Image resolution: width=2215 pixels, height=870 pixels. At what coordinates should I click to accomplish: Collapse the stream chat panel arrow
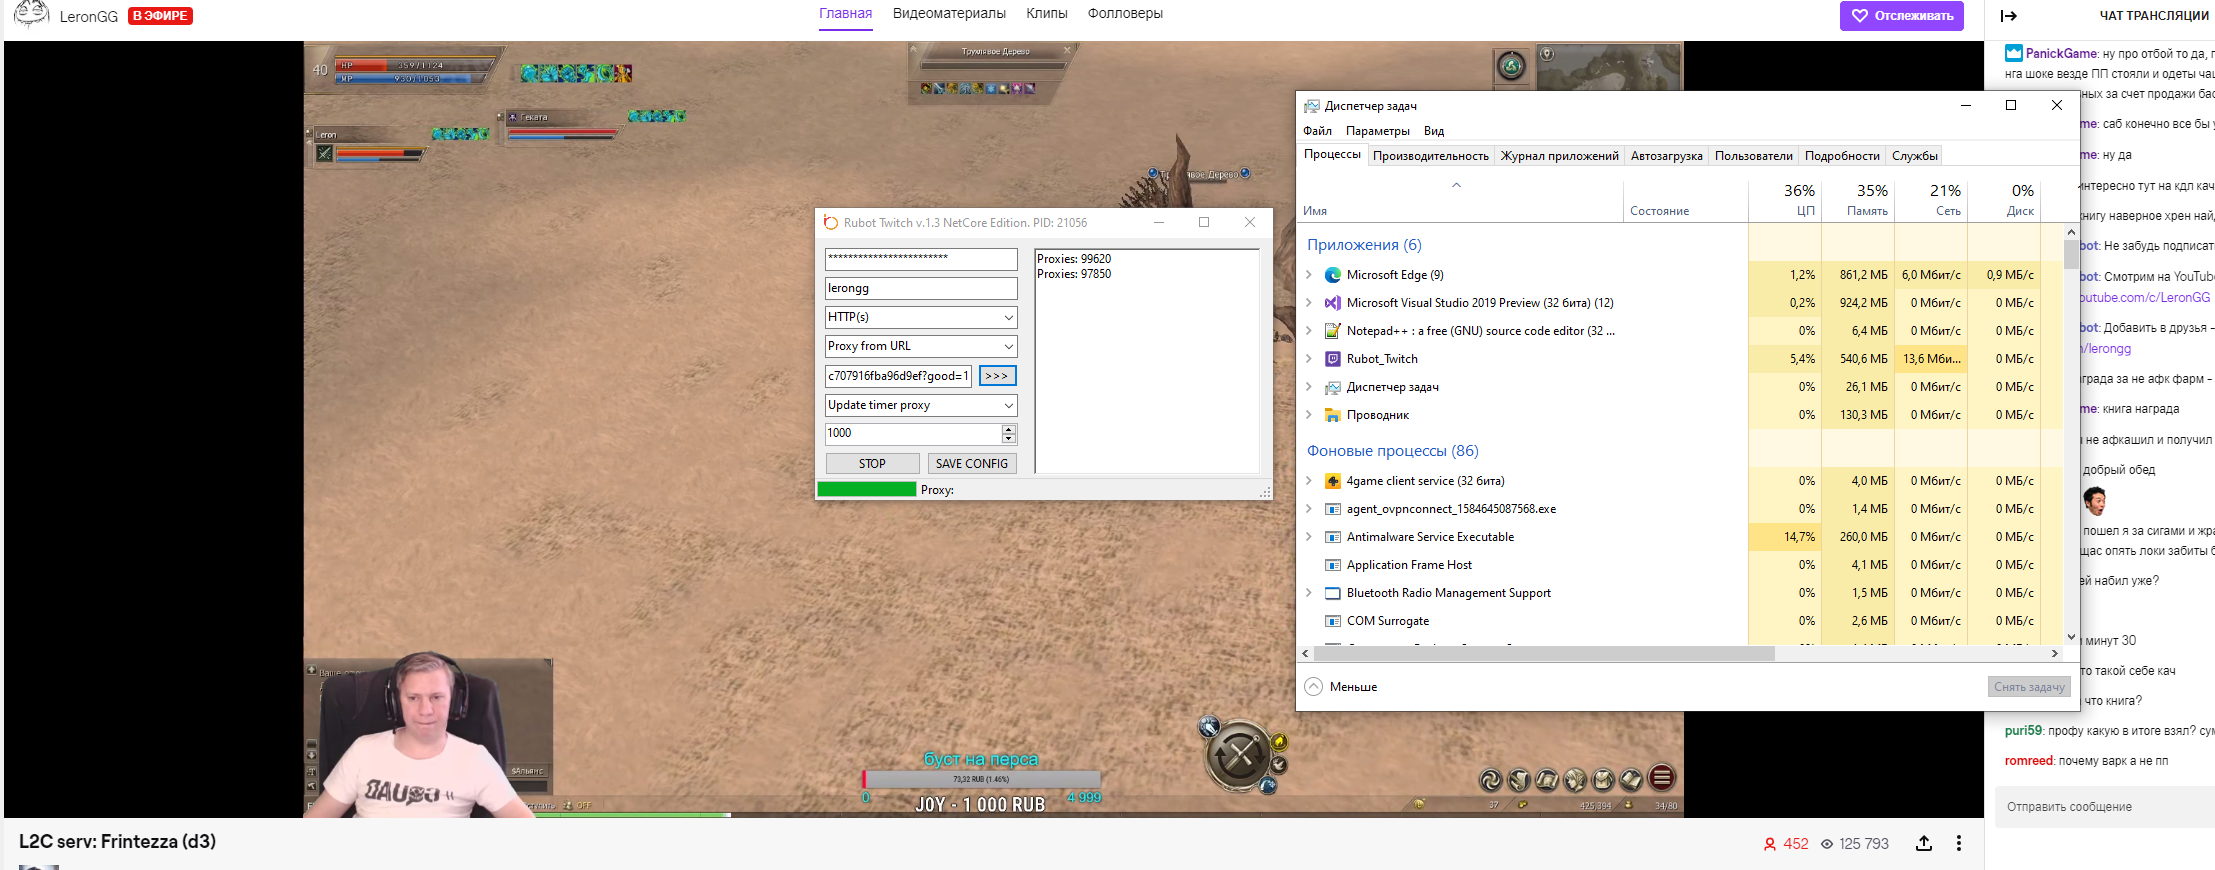(2008, 16)
